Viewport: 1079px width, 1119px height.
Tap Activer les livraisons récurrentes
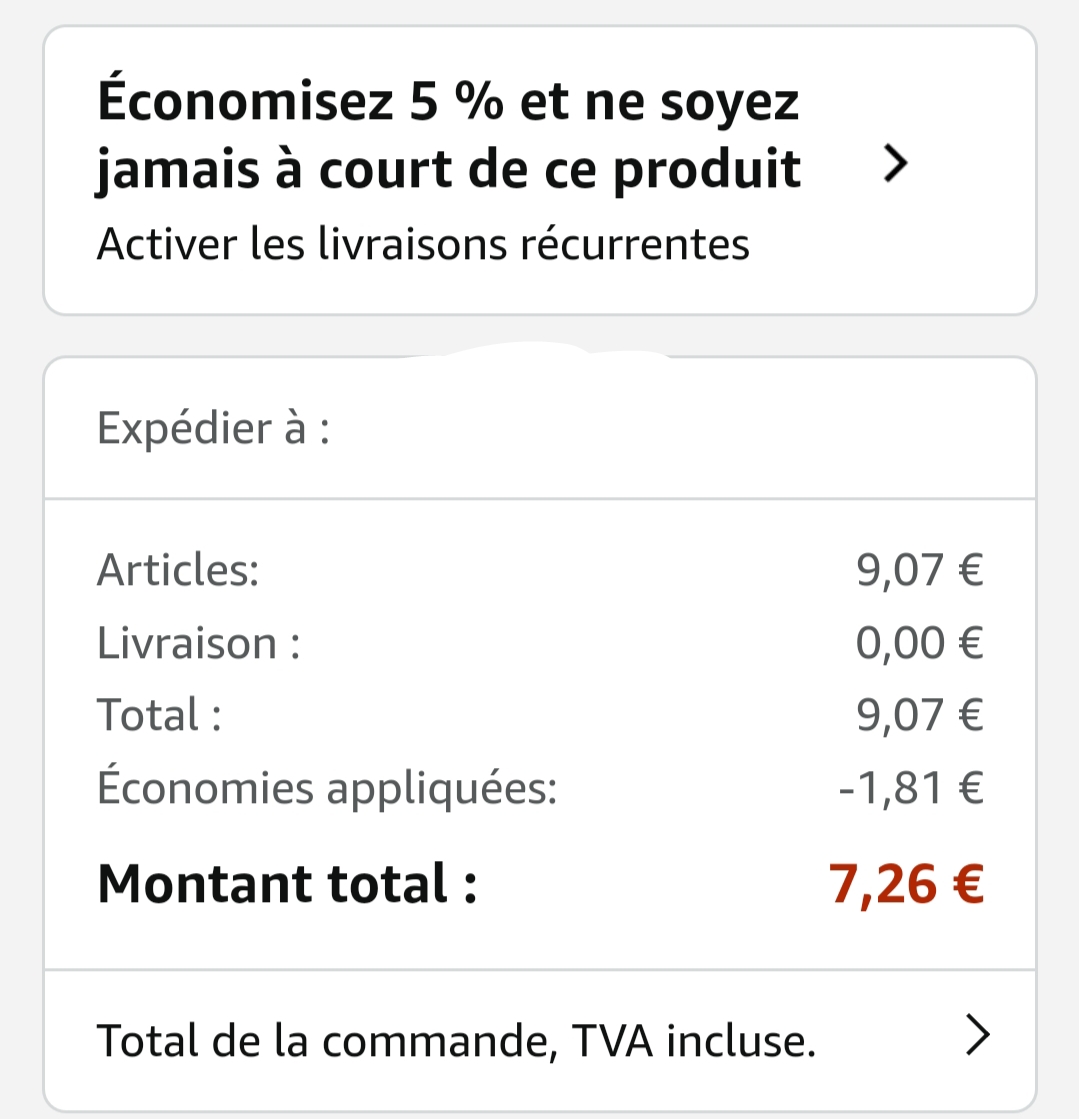(x=422, y=244)
